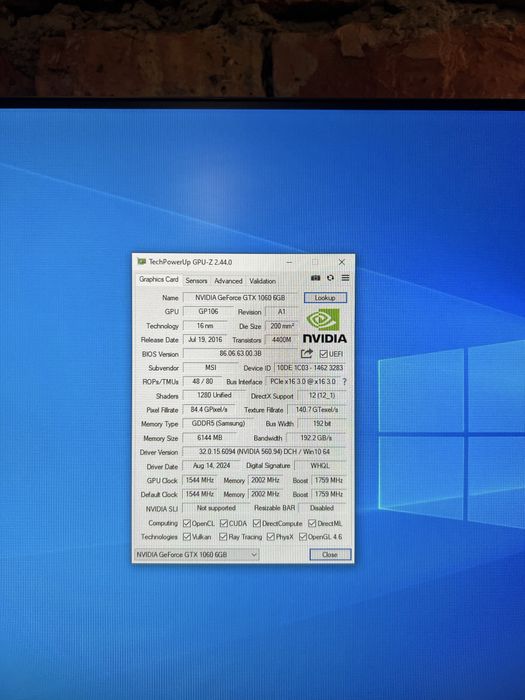Open the GPU-Z hamburger menu

[346, 278]
